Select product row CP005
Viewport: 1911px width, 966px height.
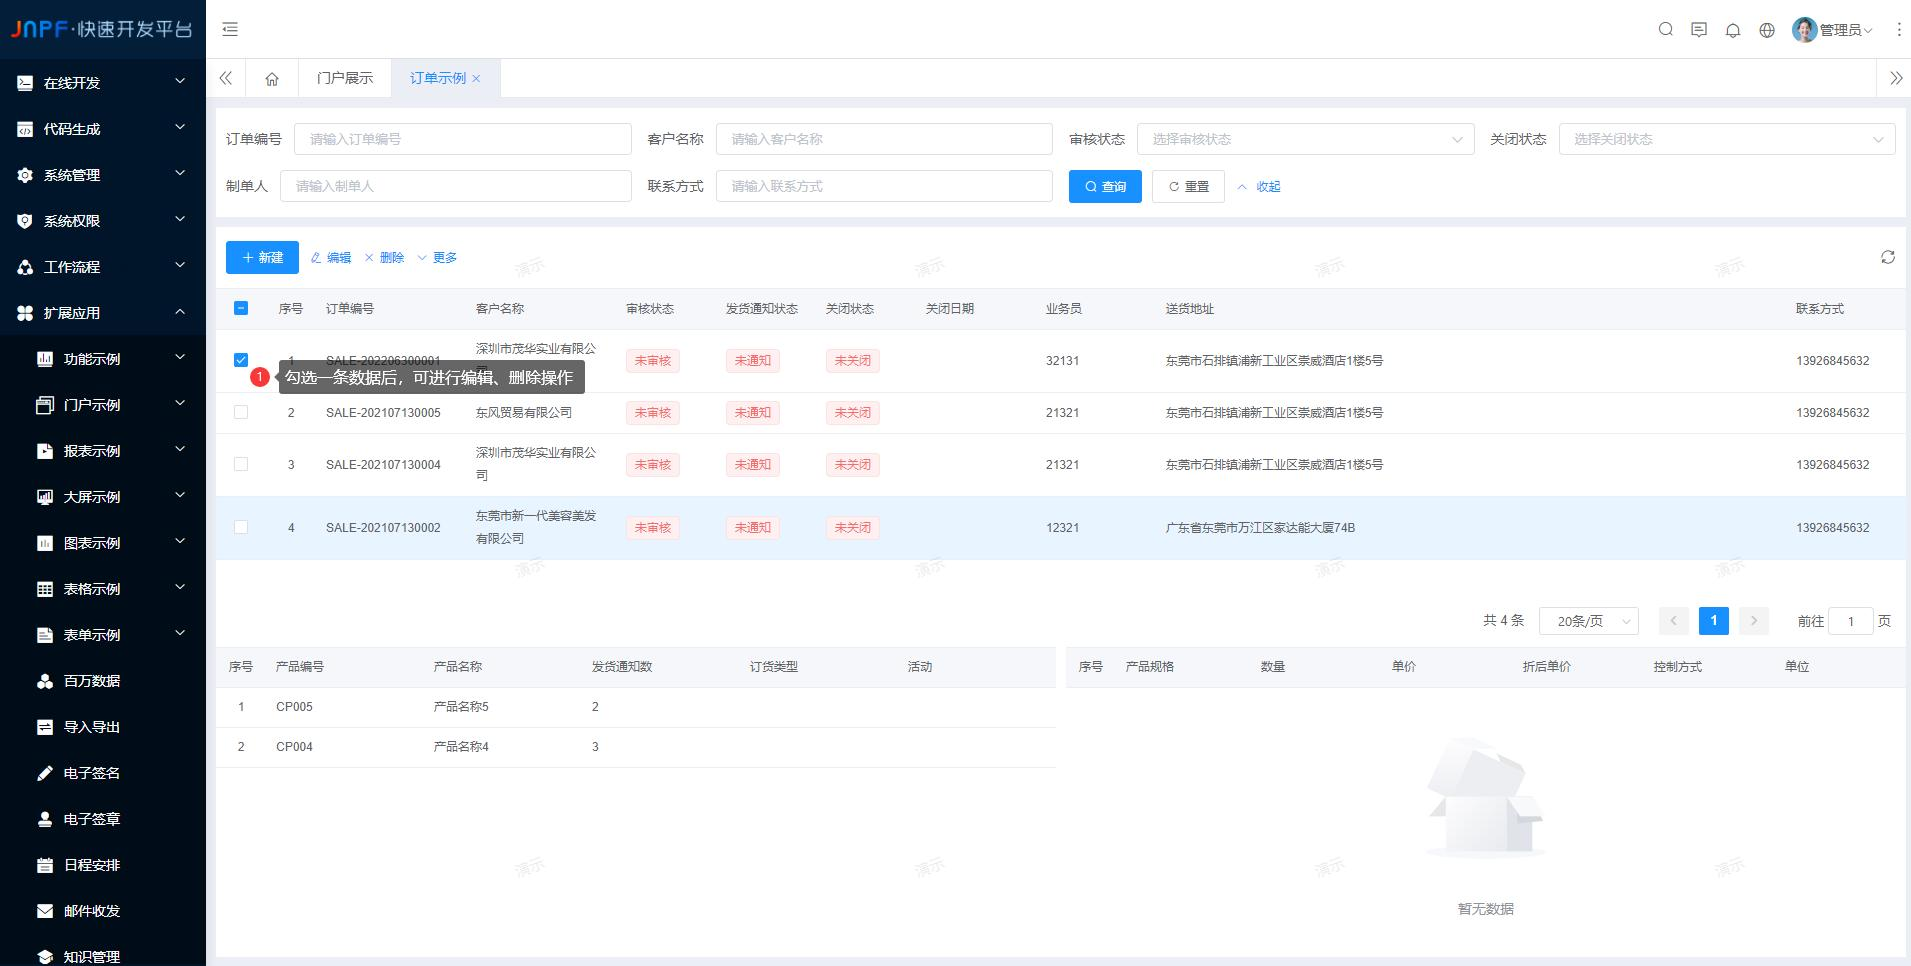pos(636,707)
